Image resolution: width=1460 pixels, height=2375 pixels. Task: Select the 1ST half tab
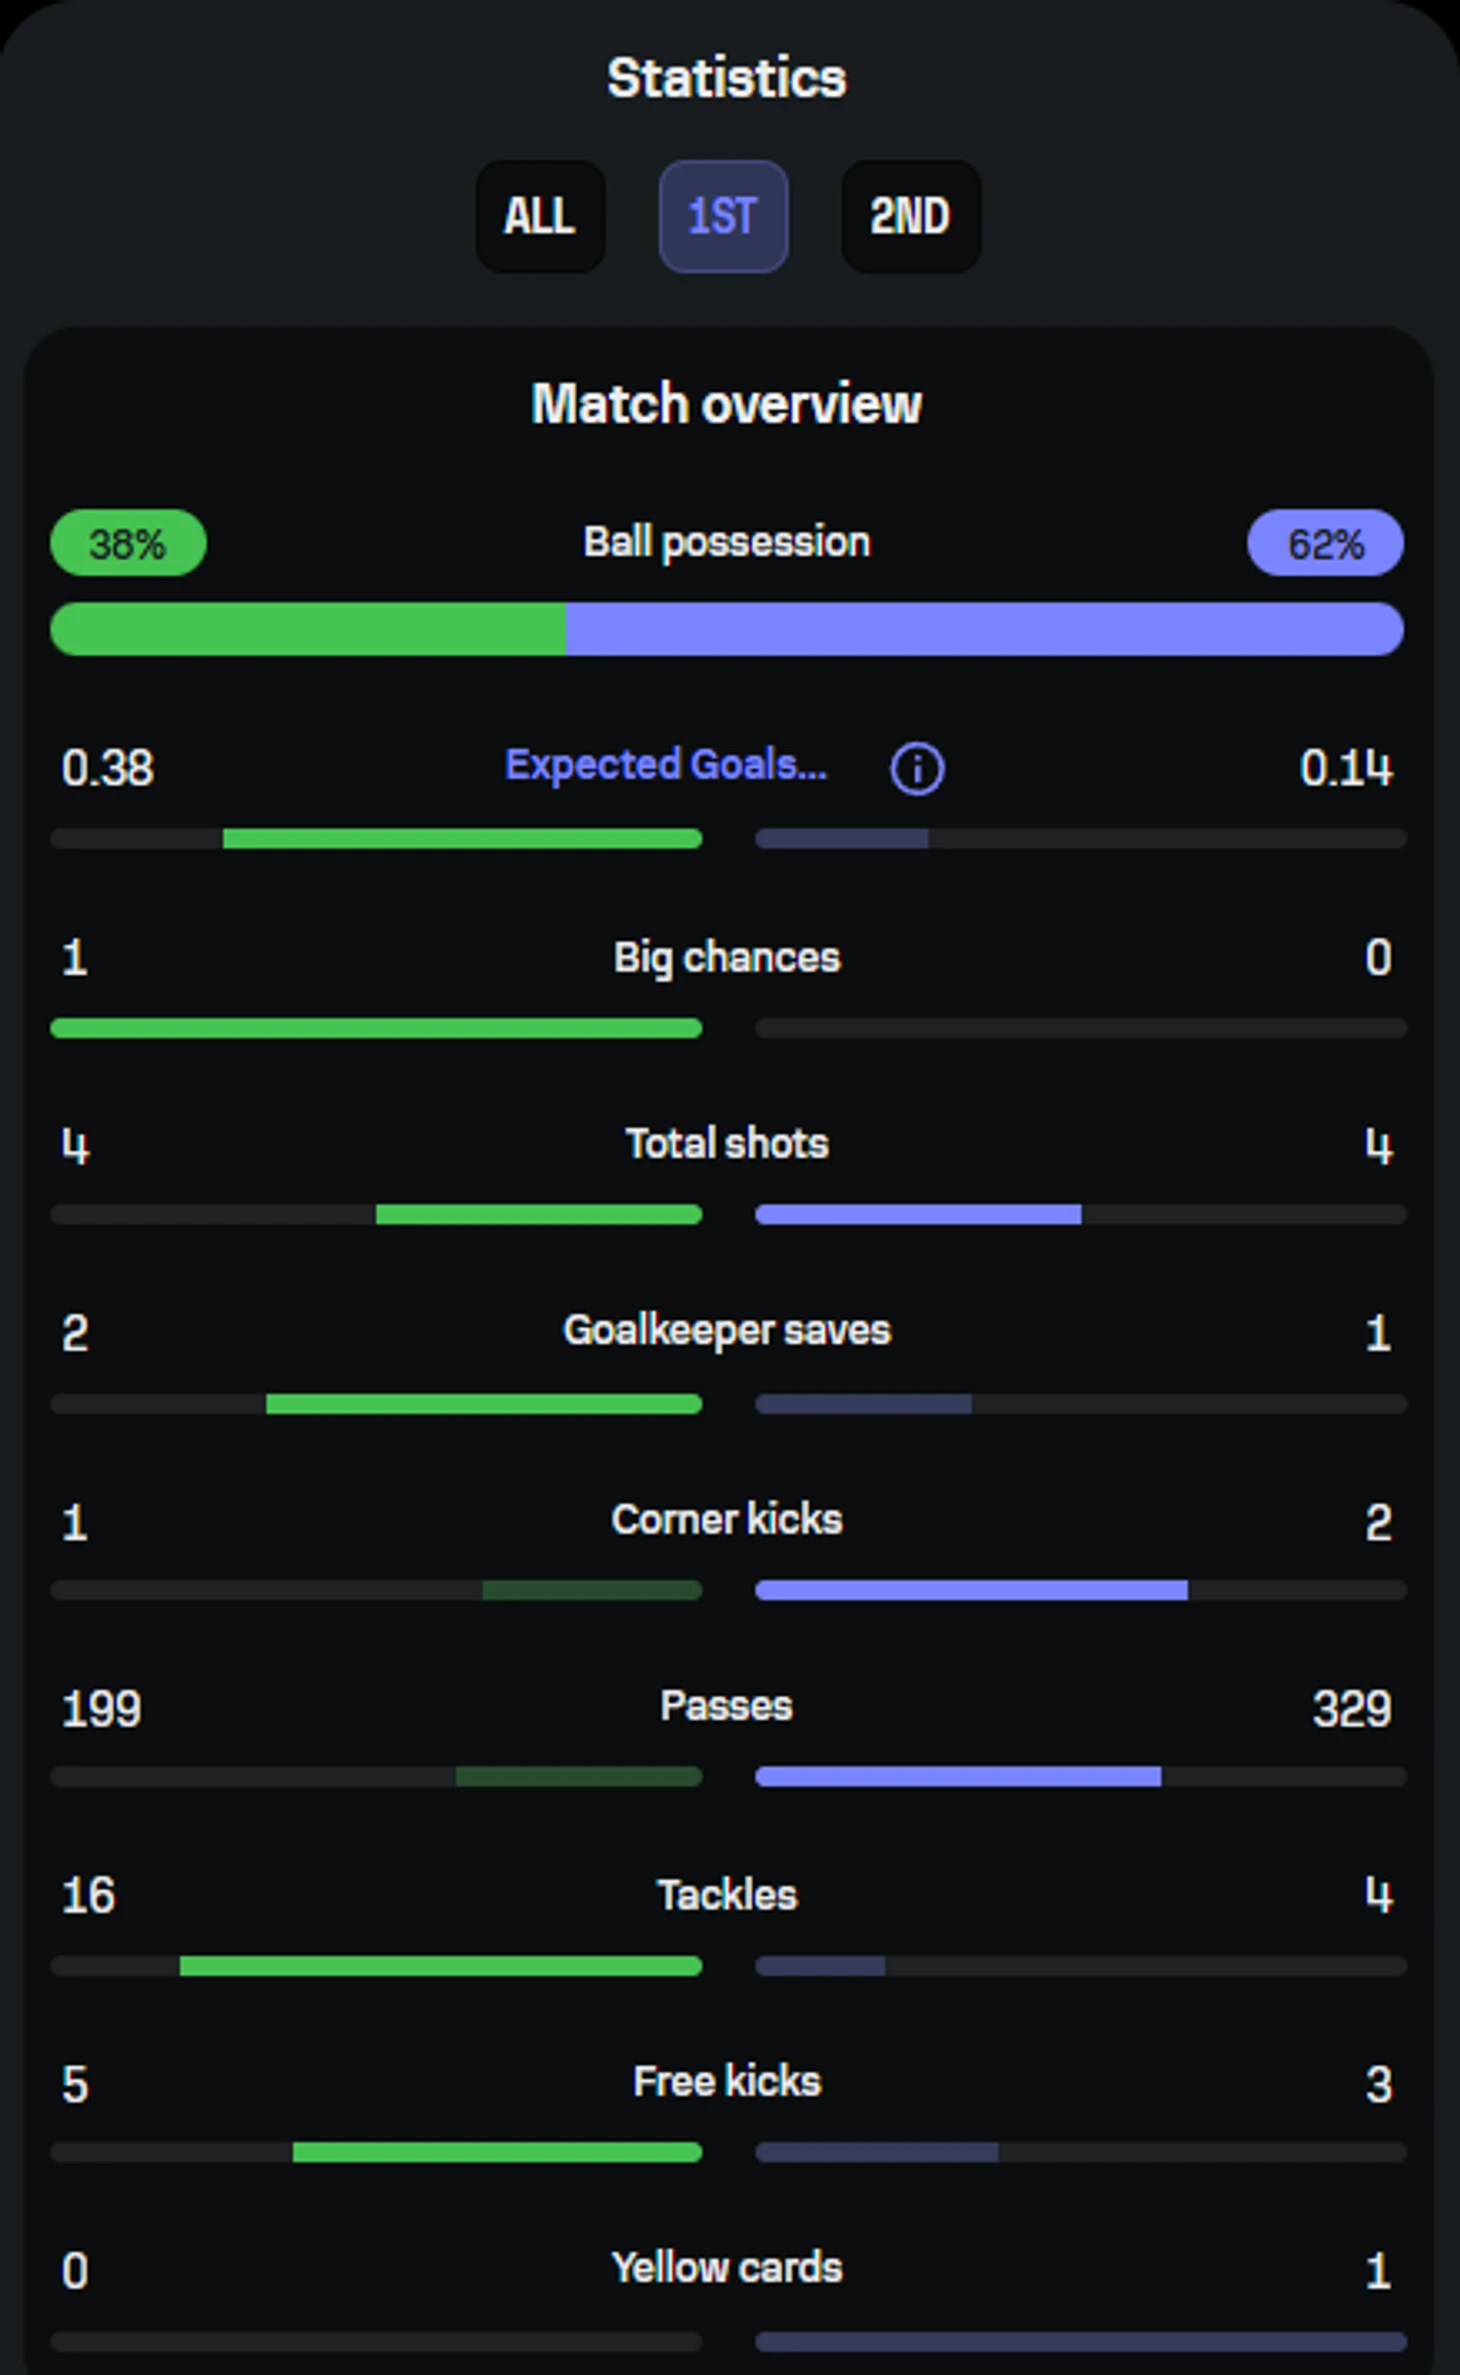point(723,216)
